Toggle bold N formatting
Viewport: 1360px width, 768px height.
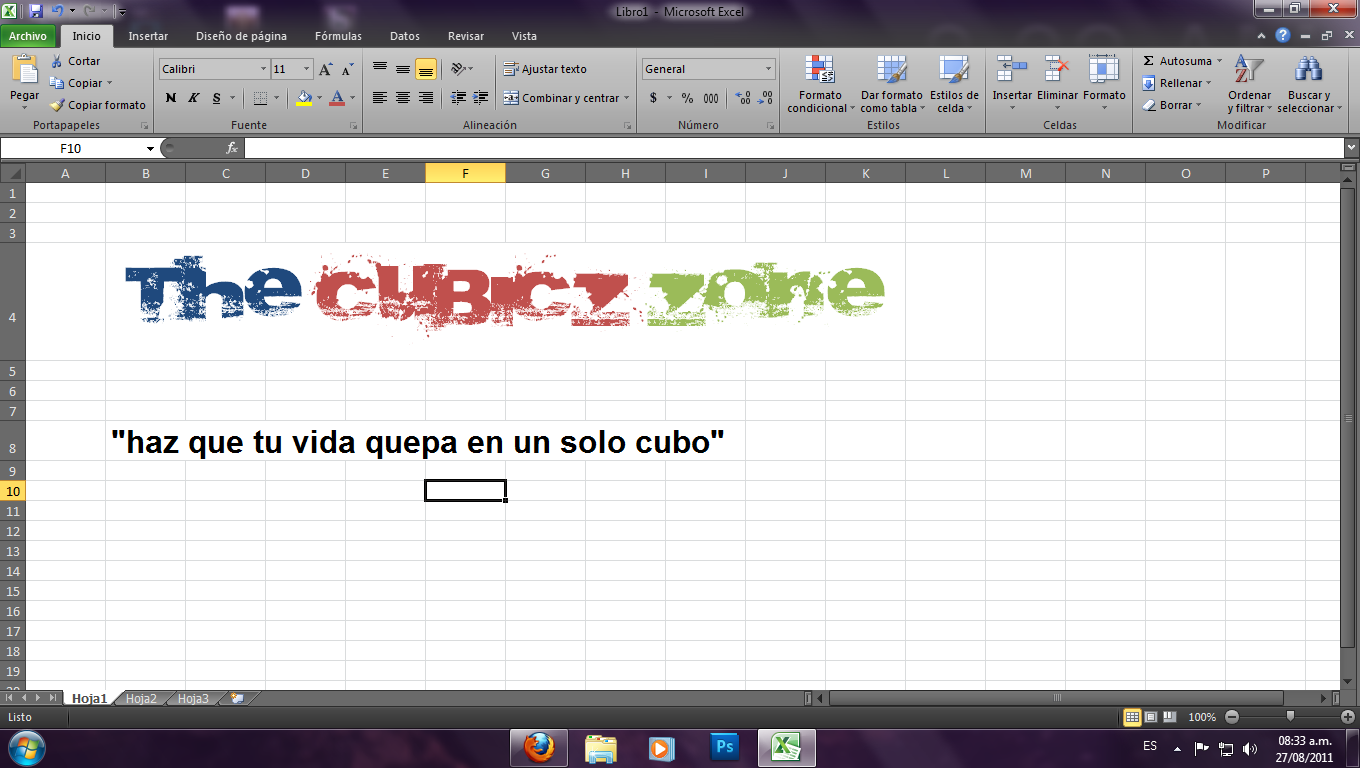coord(171,98)
